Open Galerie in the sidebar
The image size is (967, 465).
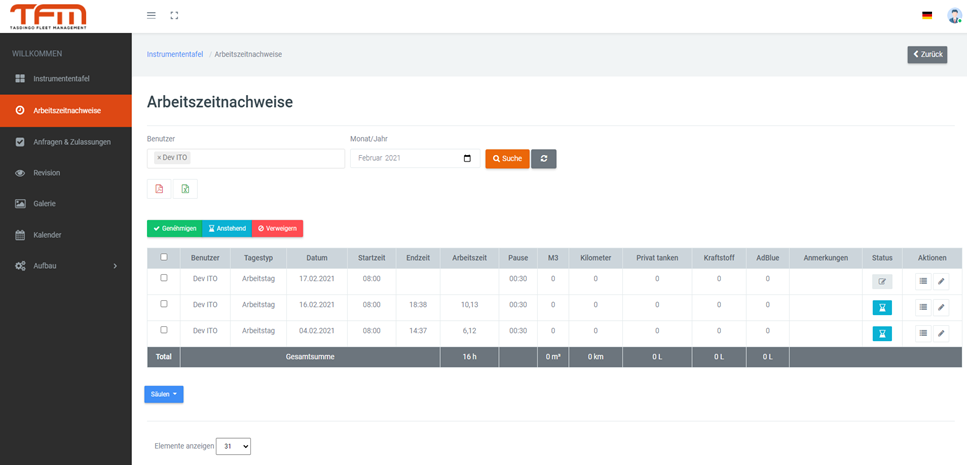click(65, 204)
